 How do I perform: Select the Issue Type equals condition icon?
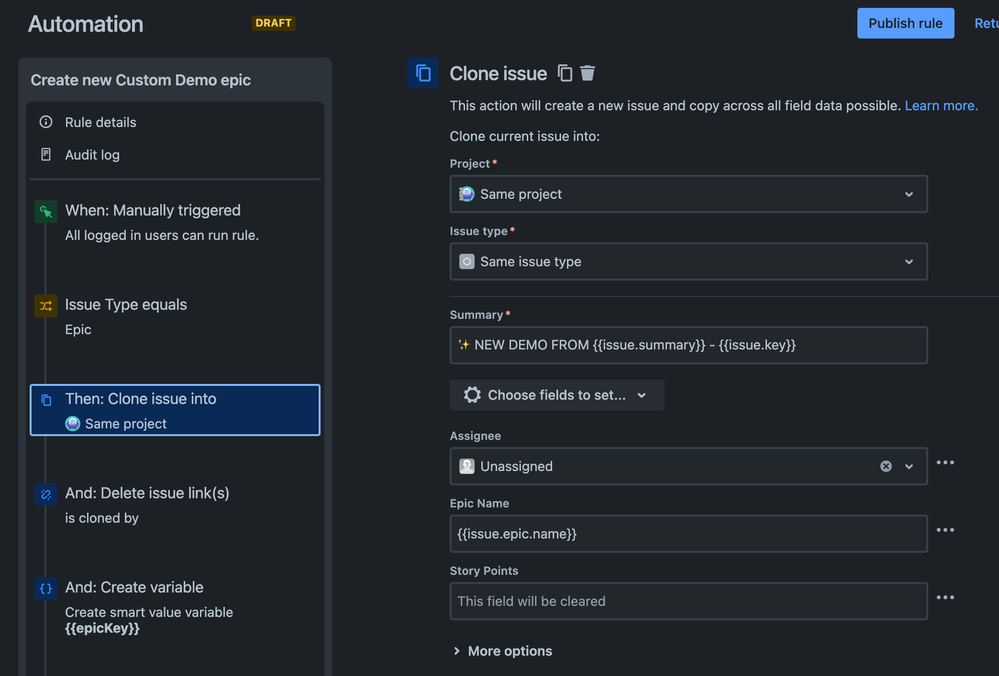pos(46,306)
